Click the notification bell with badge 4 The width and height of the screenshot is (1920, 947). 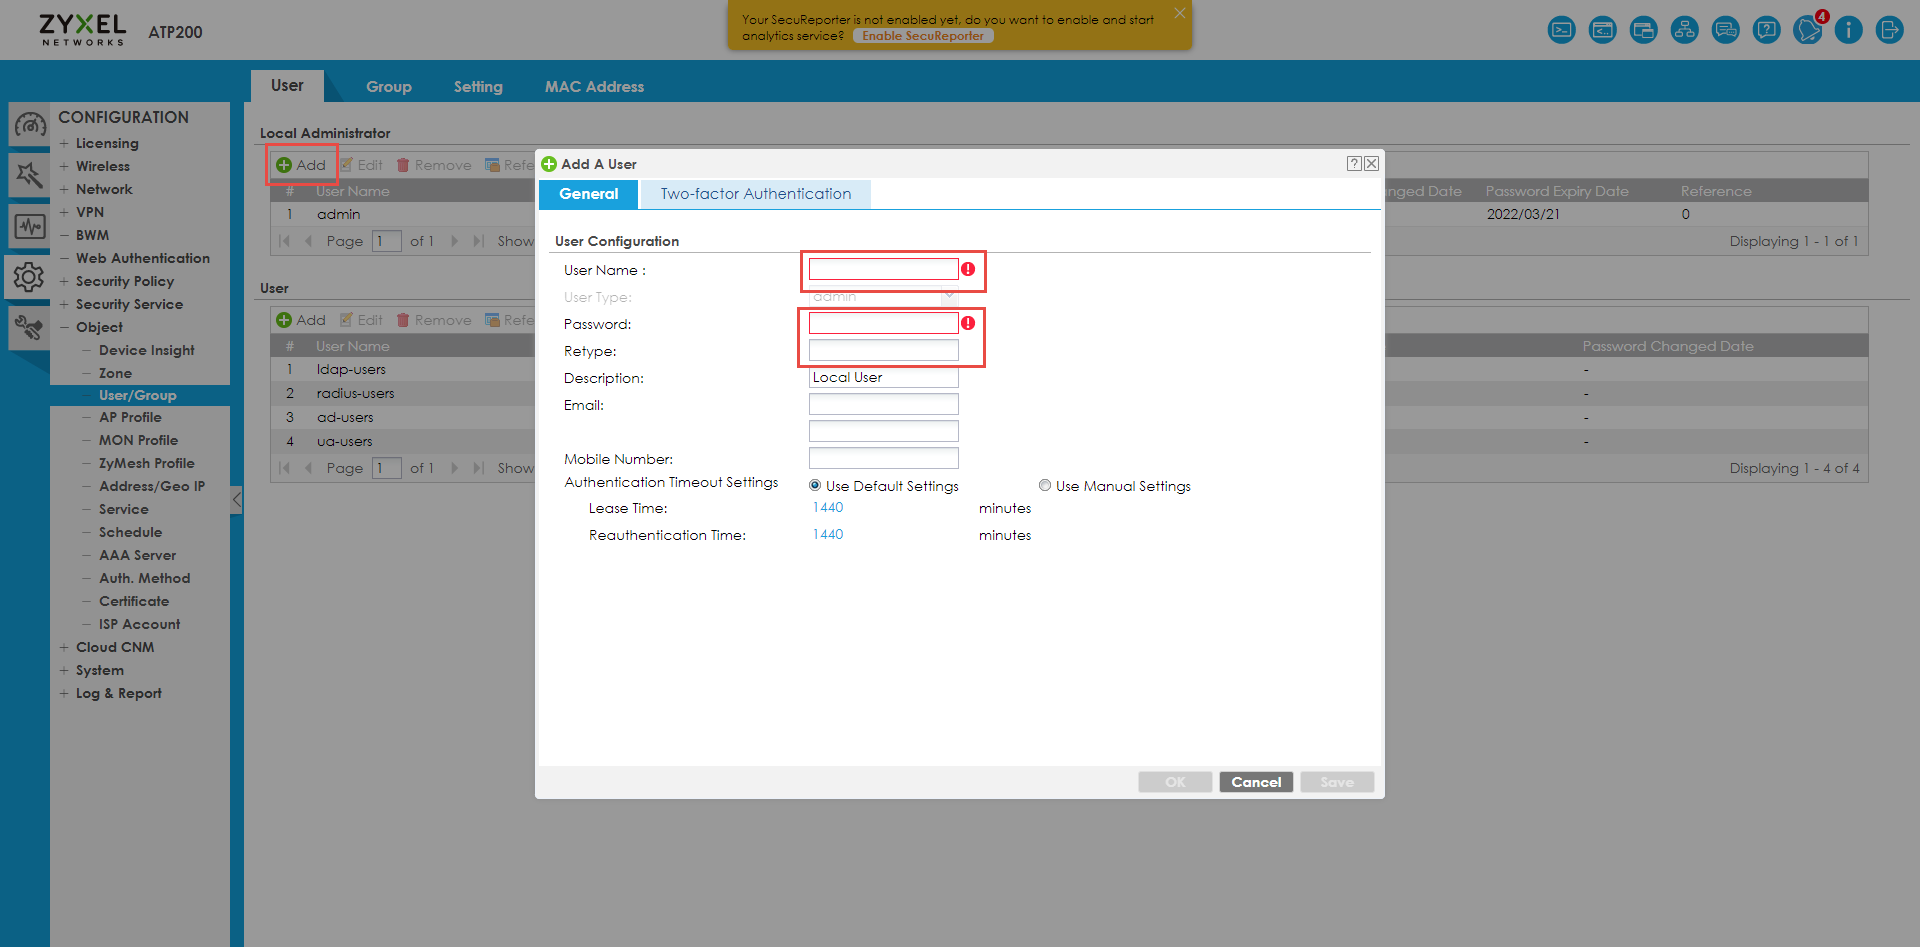(1807, 30)
